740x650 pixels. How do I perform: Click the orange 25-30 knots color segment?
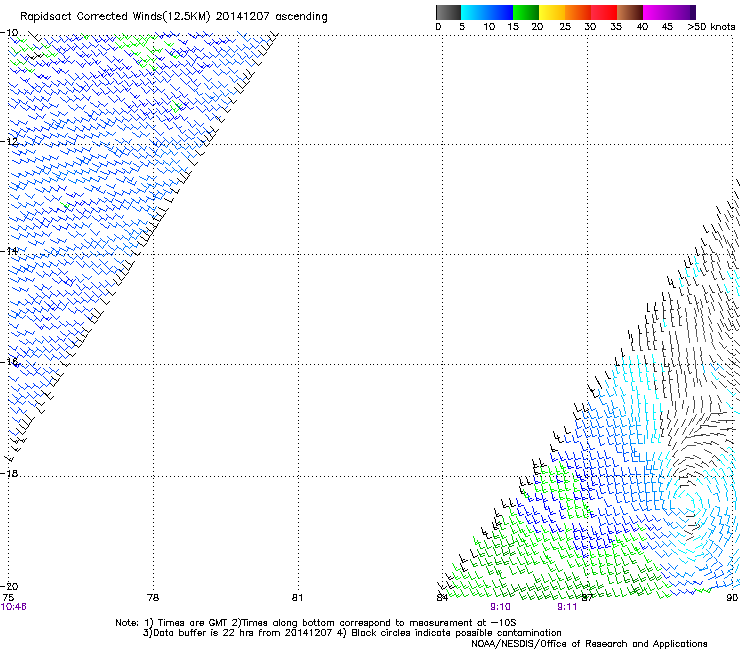(x=578, y=12)
